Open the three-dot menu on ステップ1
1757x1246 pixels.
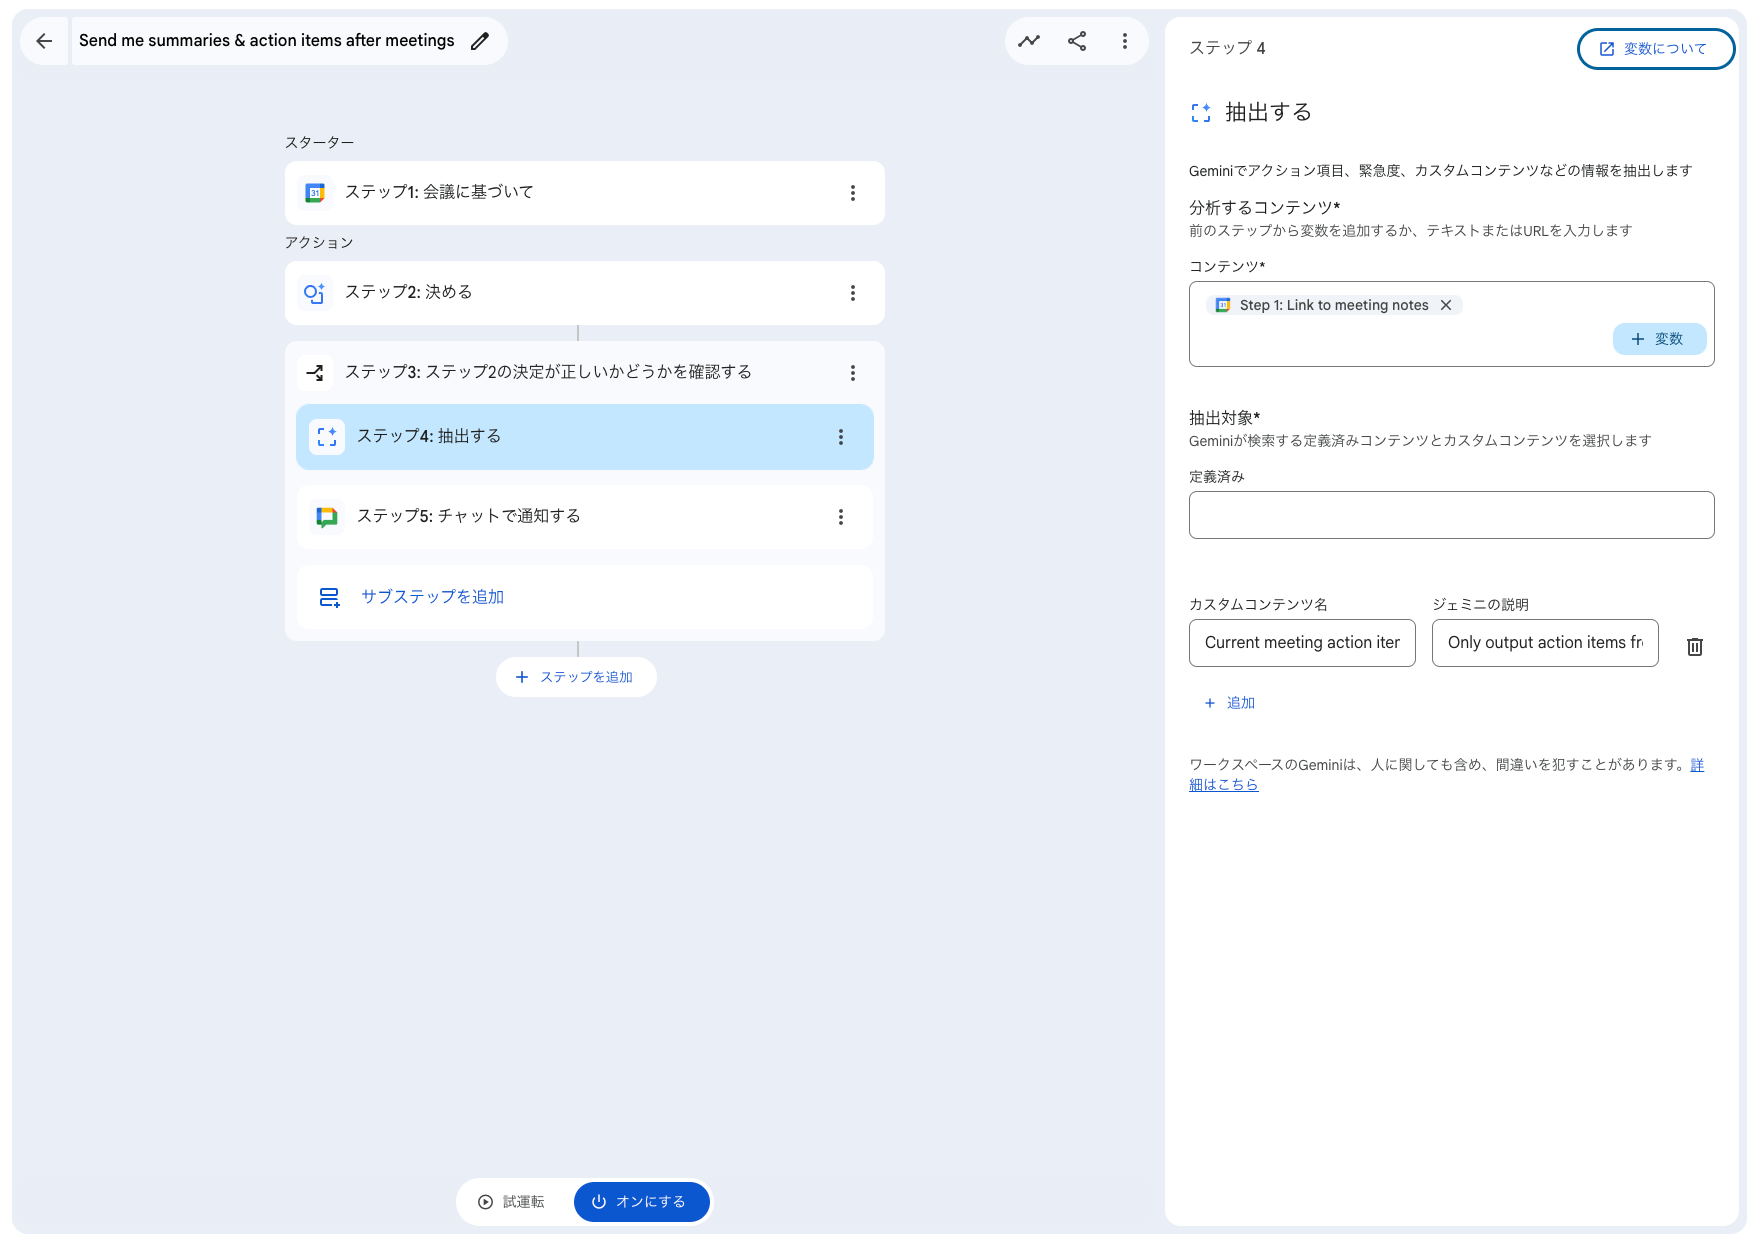tap(853, 192)
